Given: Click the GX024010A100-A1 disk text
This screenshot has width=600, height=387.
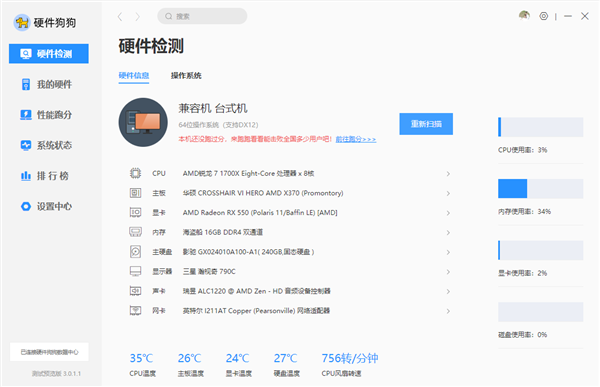Looking at the screenshot, I should tap(248, 251).
